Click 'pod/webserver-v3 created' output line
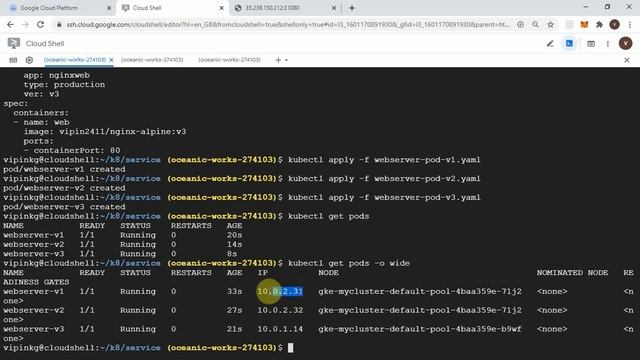 [x=64, y=207]
